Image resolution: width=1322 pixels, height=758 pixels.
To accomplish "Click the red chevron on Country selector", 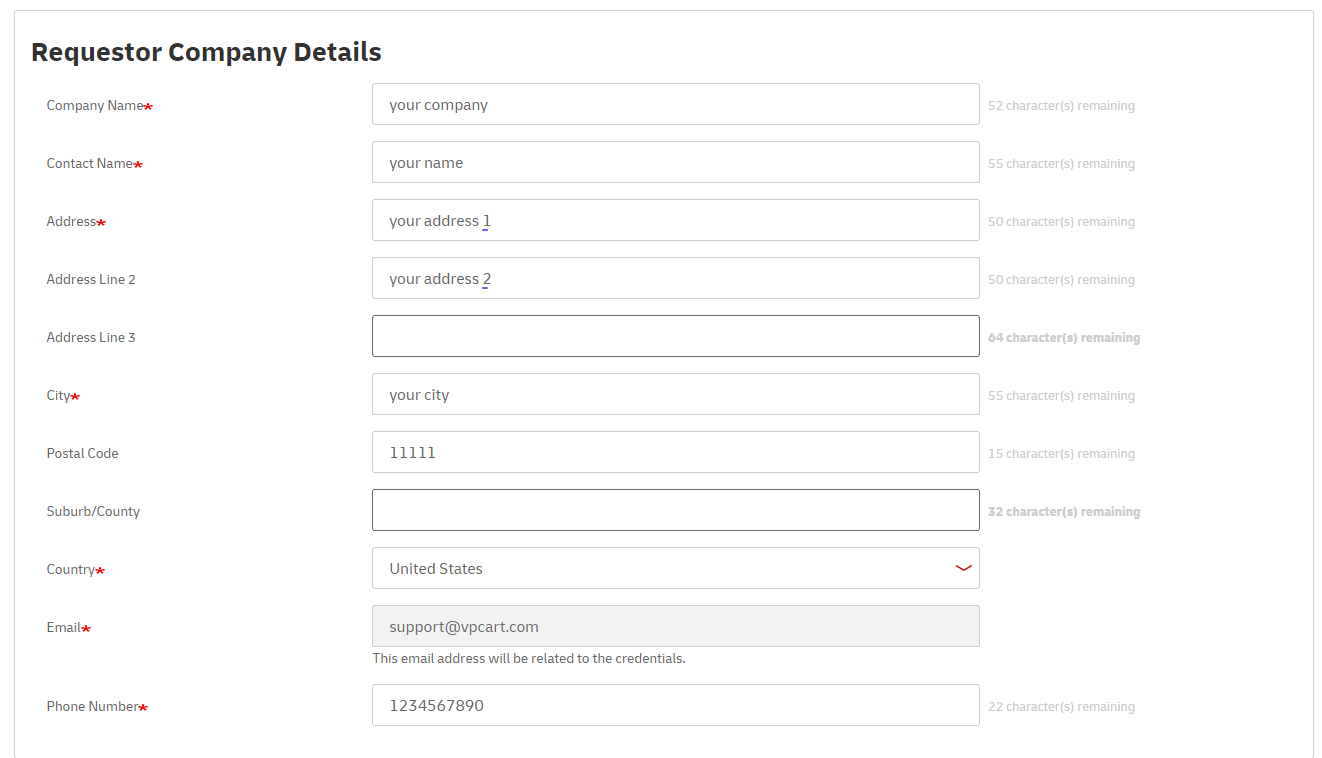I will click(x=963, y=568).
